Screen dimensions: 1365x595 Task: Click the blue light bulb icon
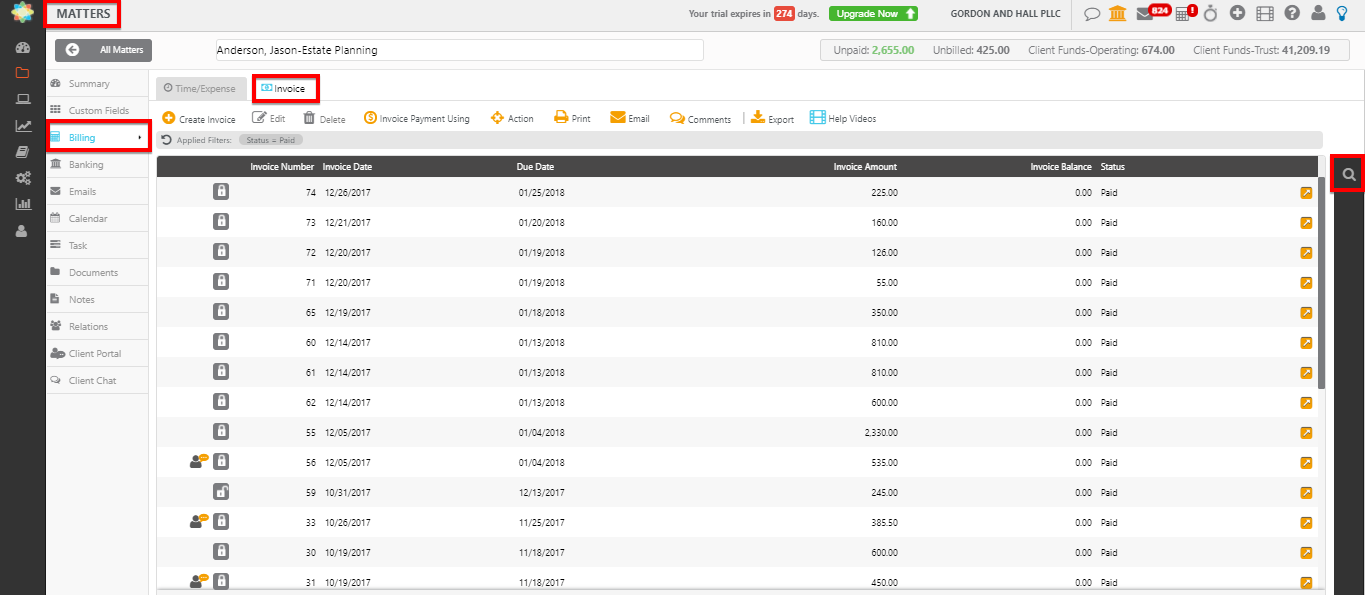pos(1342,14)
